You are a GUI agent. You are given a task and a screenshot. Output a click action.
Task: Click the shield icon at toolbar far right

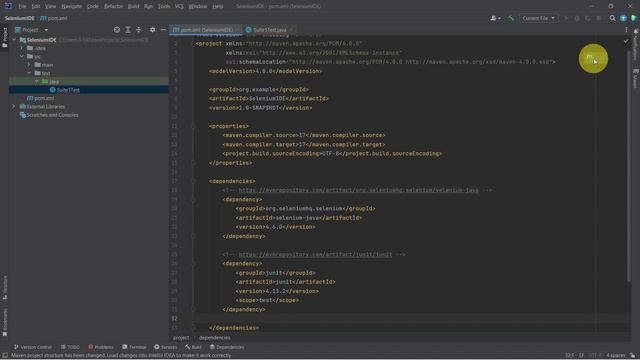pos(634,18)
